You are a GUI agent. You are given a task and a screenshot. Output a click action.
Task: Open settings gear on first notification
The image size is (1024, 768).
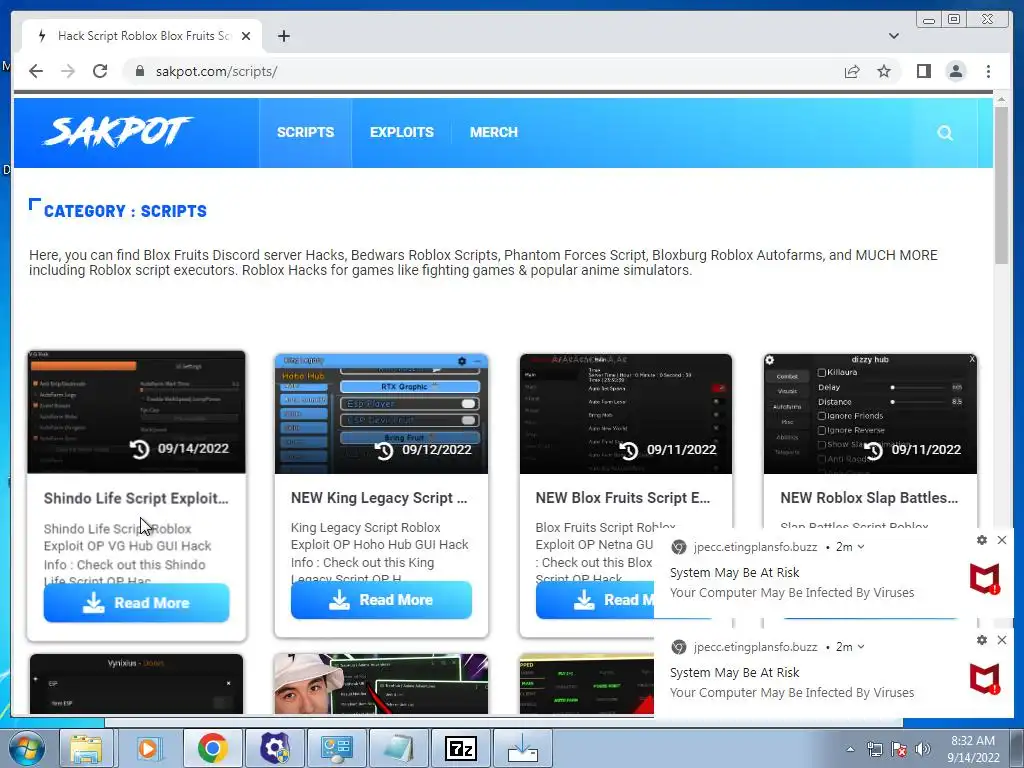point(982,540)
